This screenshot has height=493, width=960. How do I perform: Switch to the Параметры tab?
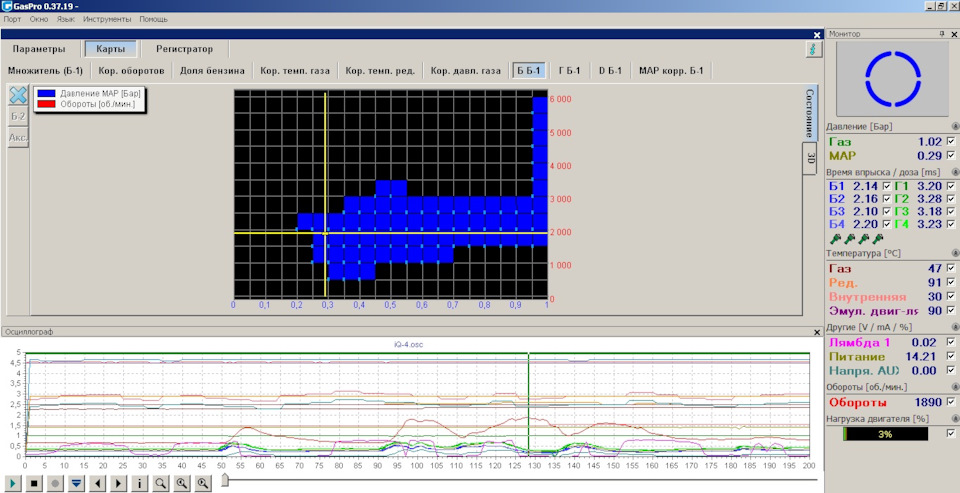(x=39, y=49)
